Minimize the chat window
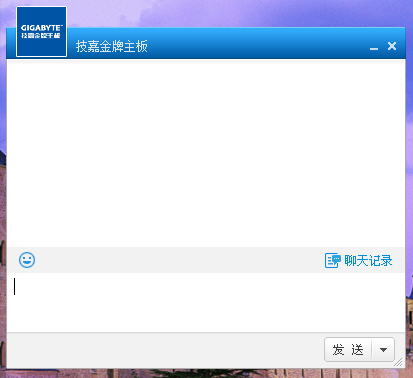The image size is (413, 378). [x=374, y=49]
